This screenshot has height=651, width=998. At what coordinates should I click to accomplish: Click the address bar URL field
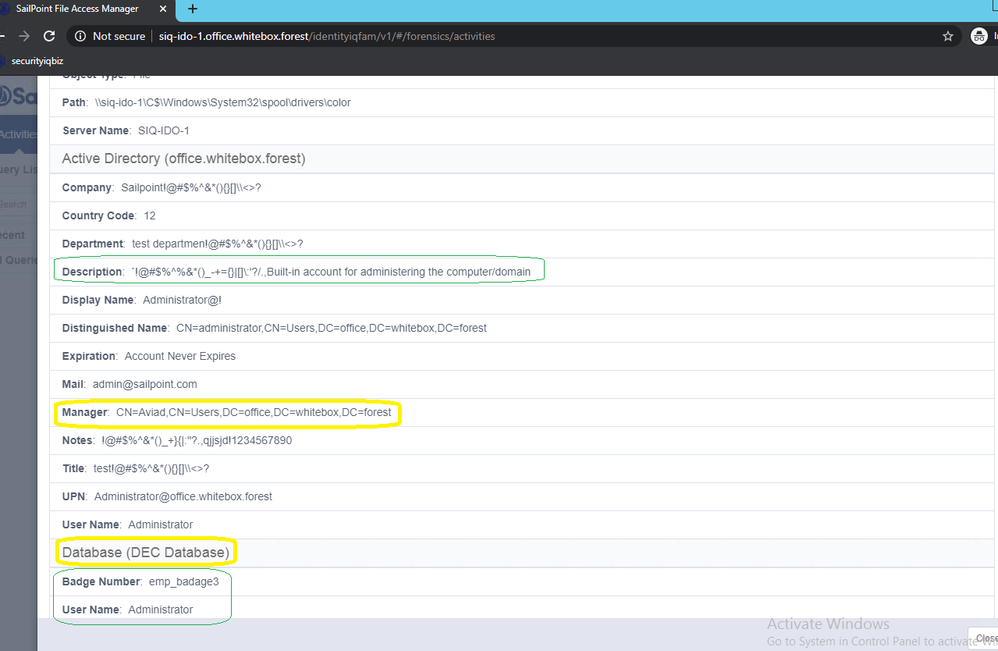(x=327, y=36)
